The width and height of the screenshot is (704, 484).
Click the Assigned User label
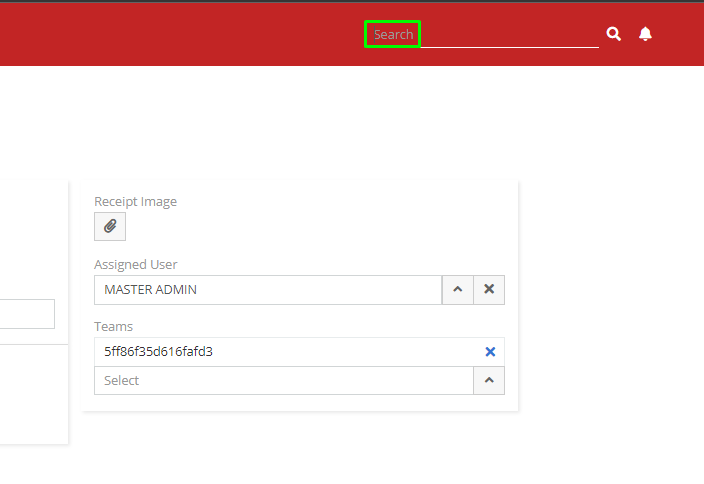(135, 264)
